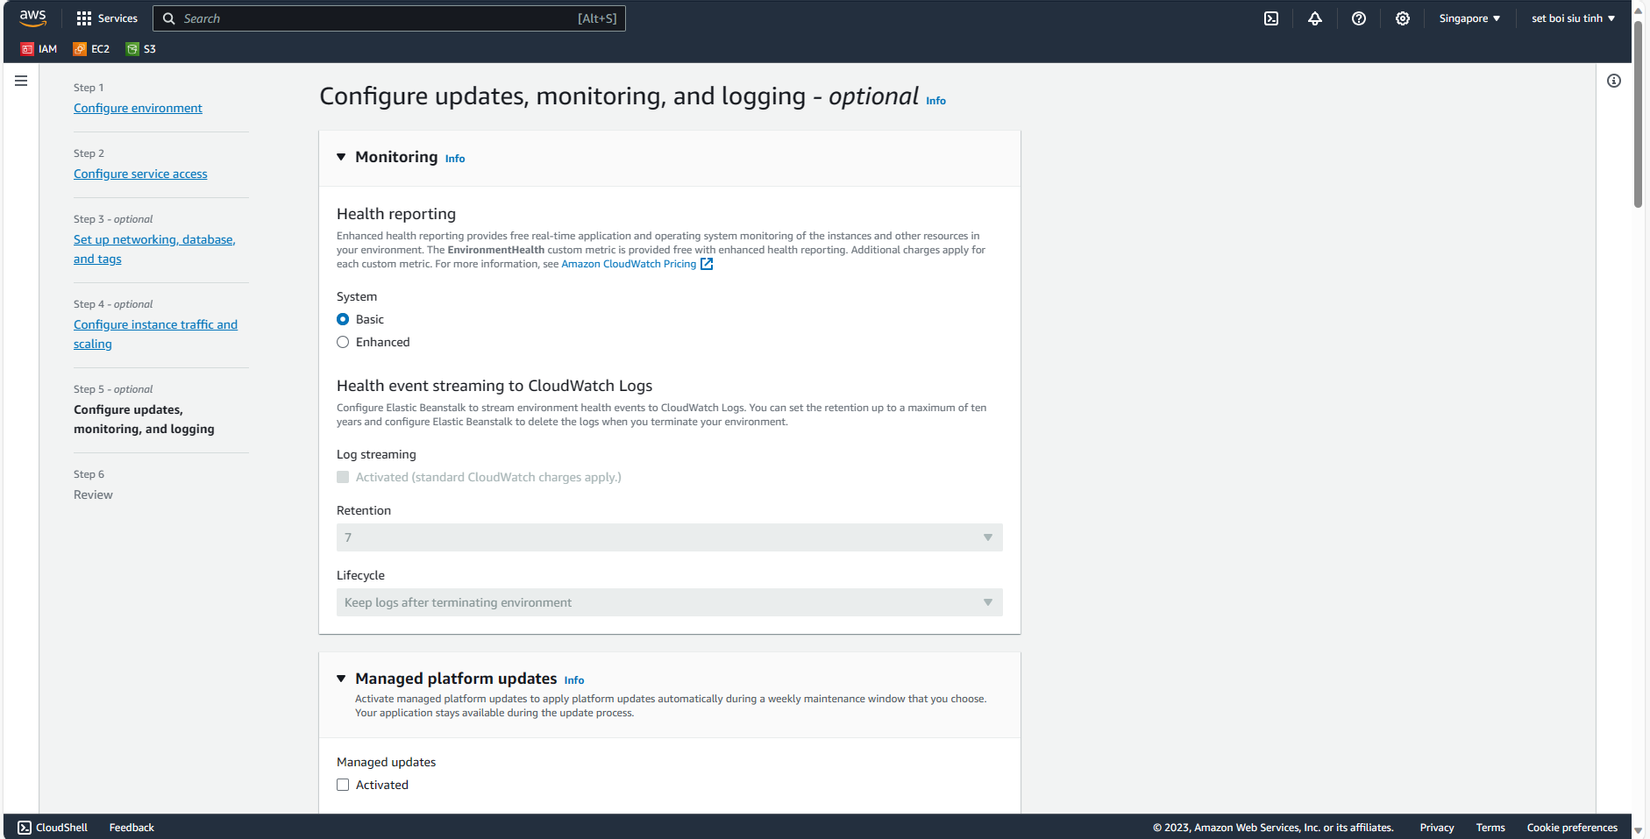Open the Services grid menu
The height and width of the screenshot is (839, 1650).
[106, 18]
